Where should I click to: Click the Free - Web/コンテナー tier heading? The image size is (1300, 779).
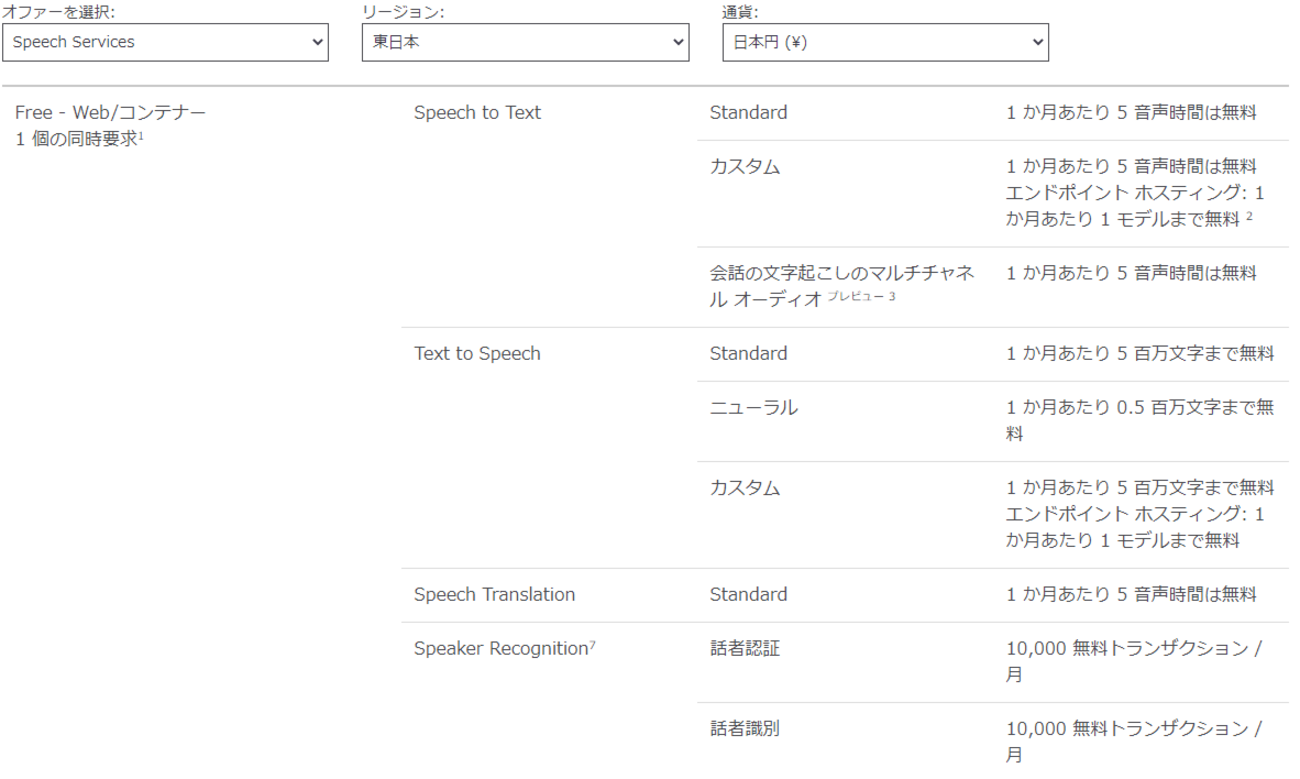tap(110, 113)
